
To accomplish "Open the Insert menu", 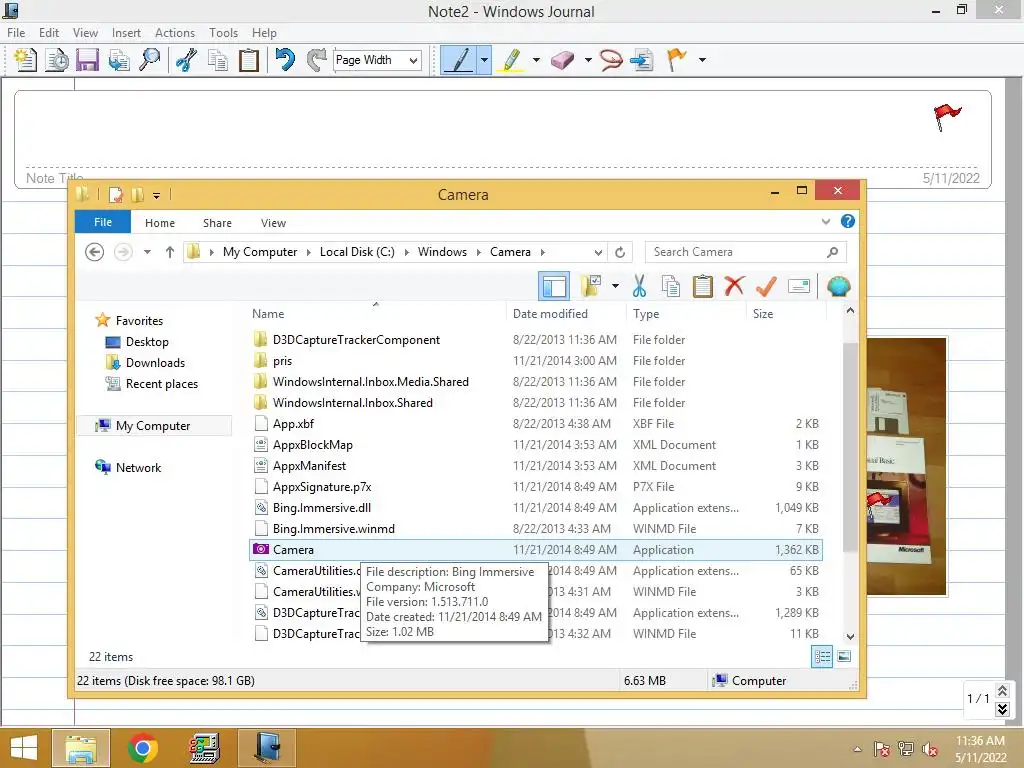I will pyautogui.click(x=126, y=33).
